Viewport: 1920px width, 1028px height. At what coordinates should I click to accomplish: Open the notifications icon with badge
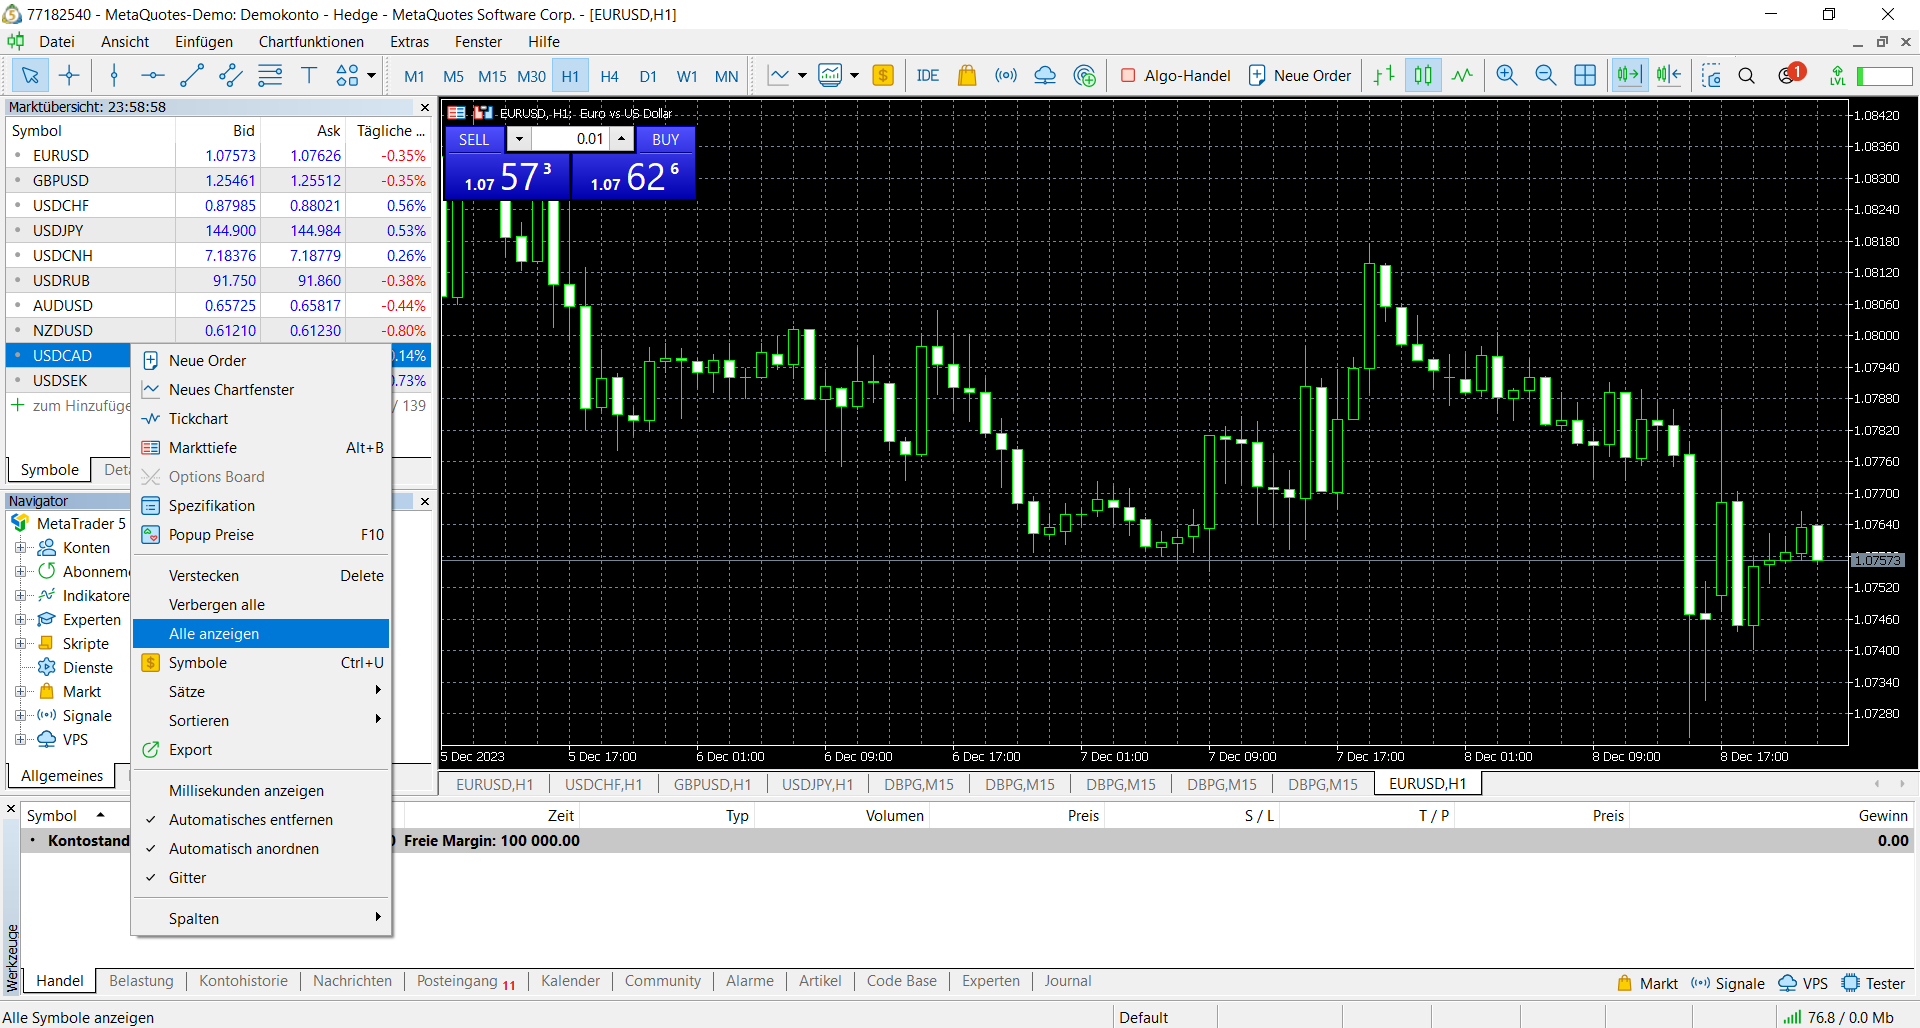click(x=1790, y=75)
